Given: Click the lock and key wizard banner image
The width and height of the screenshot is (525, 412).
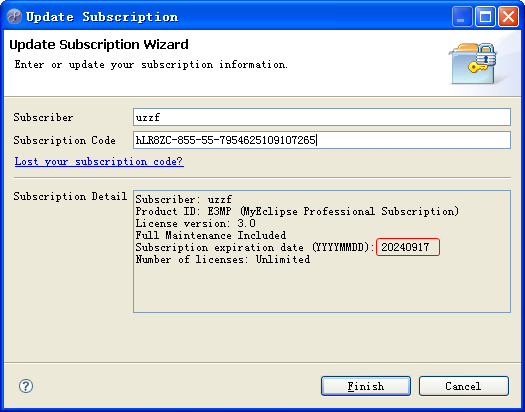Looking at the screenshot, I should [473, 63].
